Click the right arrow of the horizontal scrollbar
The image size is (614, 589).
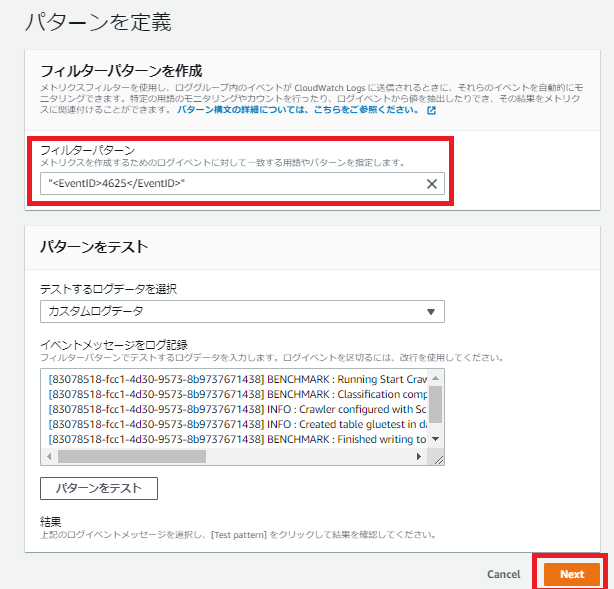pos(419,457)
